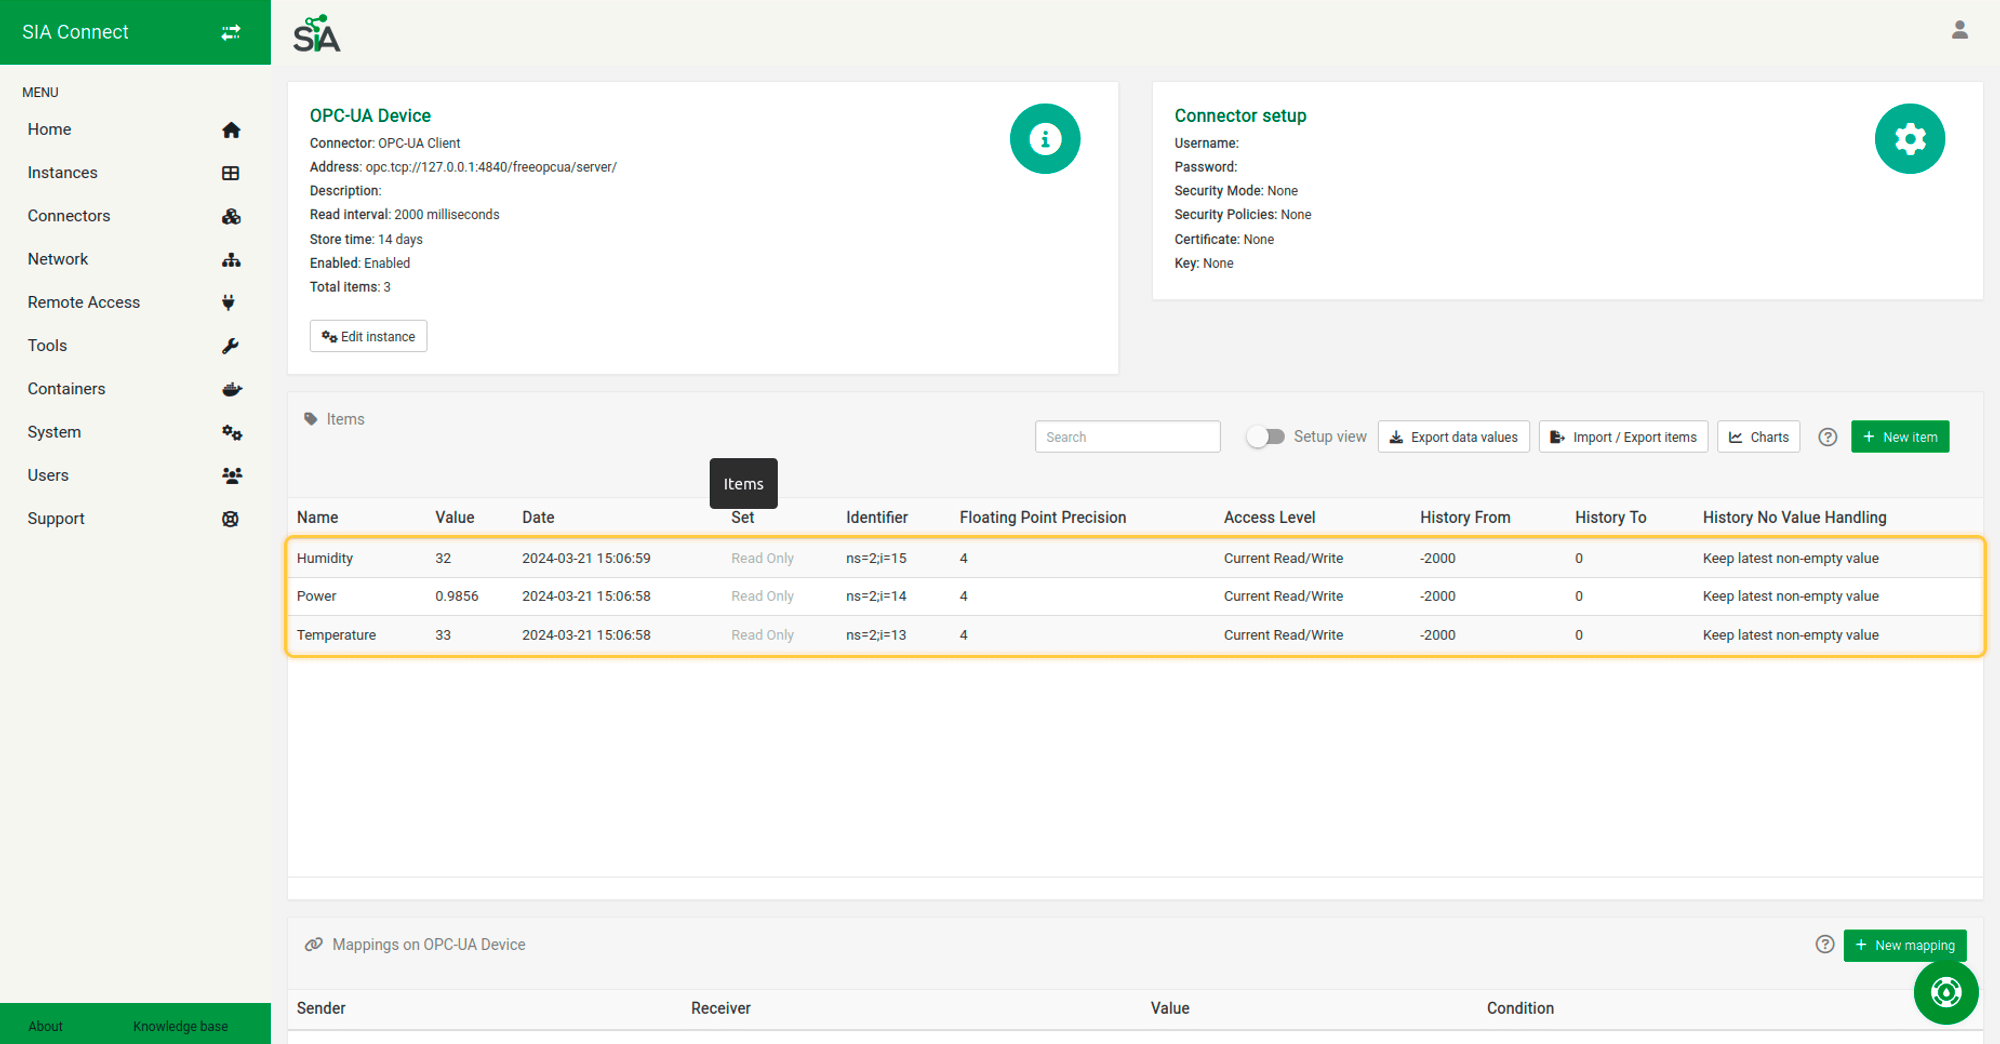Click the SIA logo
Screen dimensions: 2000x1044
coord(317,34)
